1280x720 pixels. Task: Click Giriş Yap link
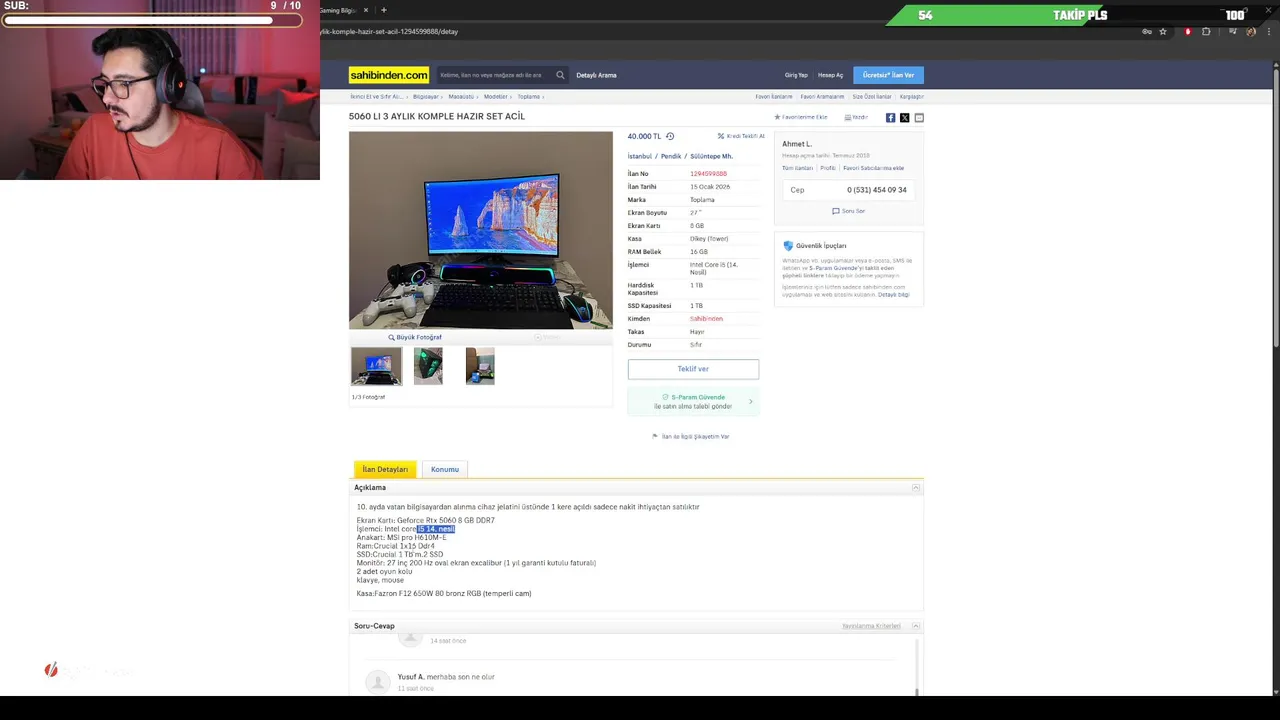pyautogui.click(x=796, y=75)
